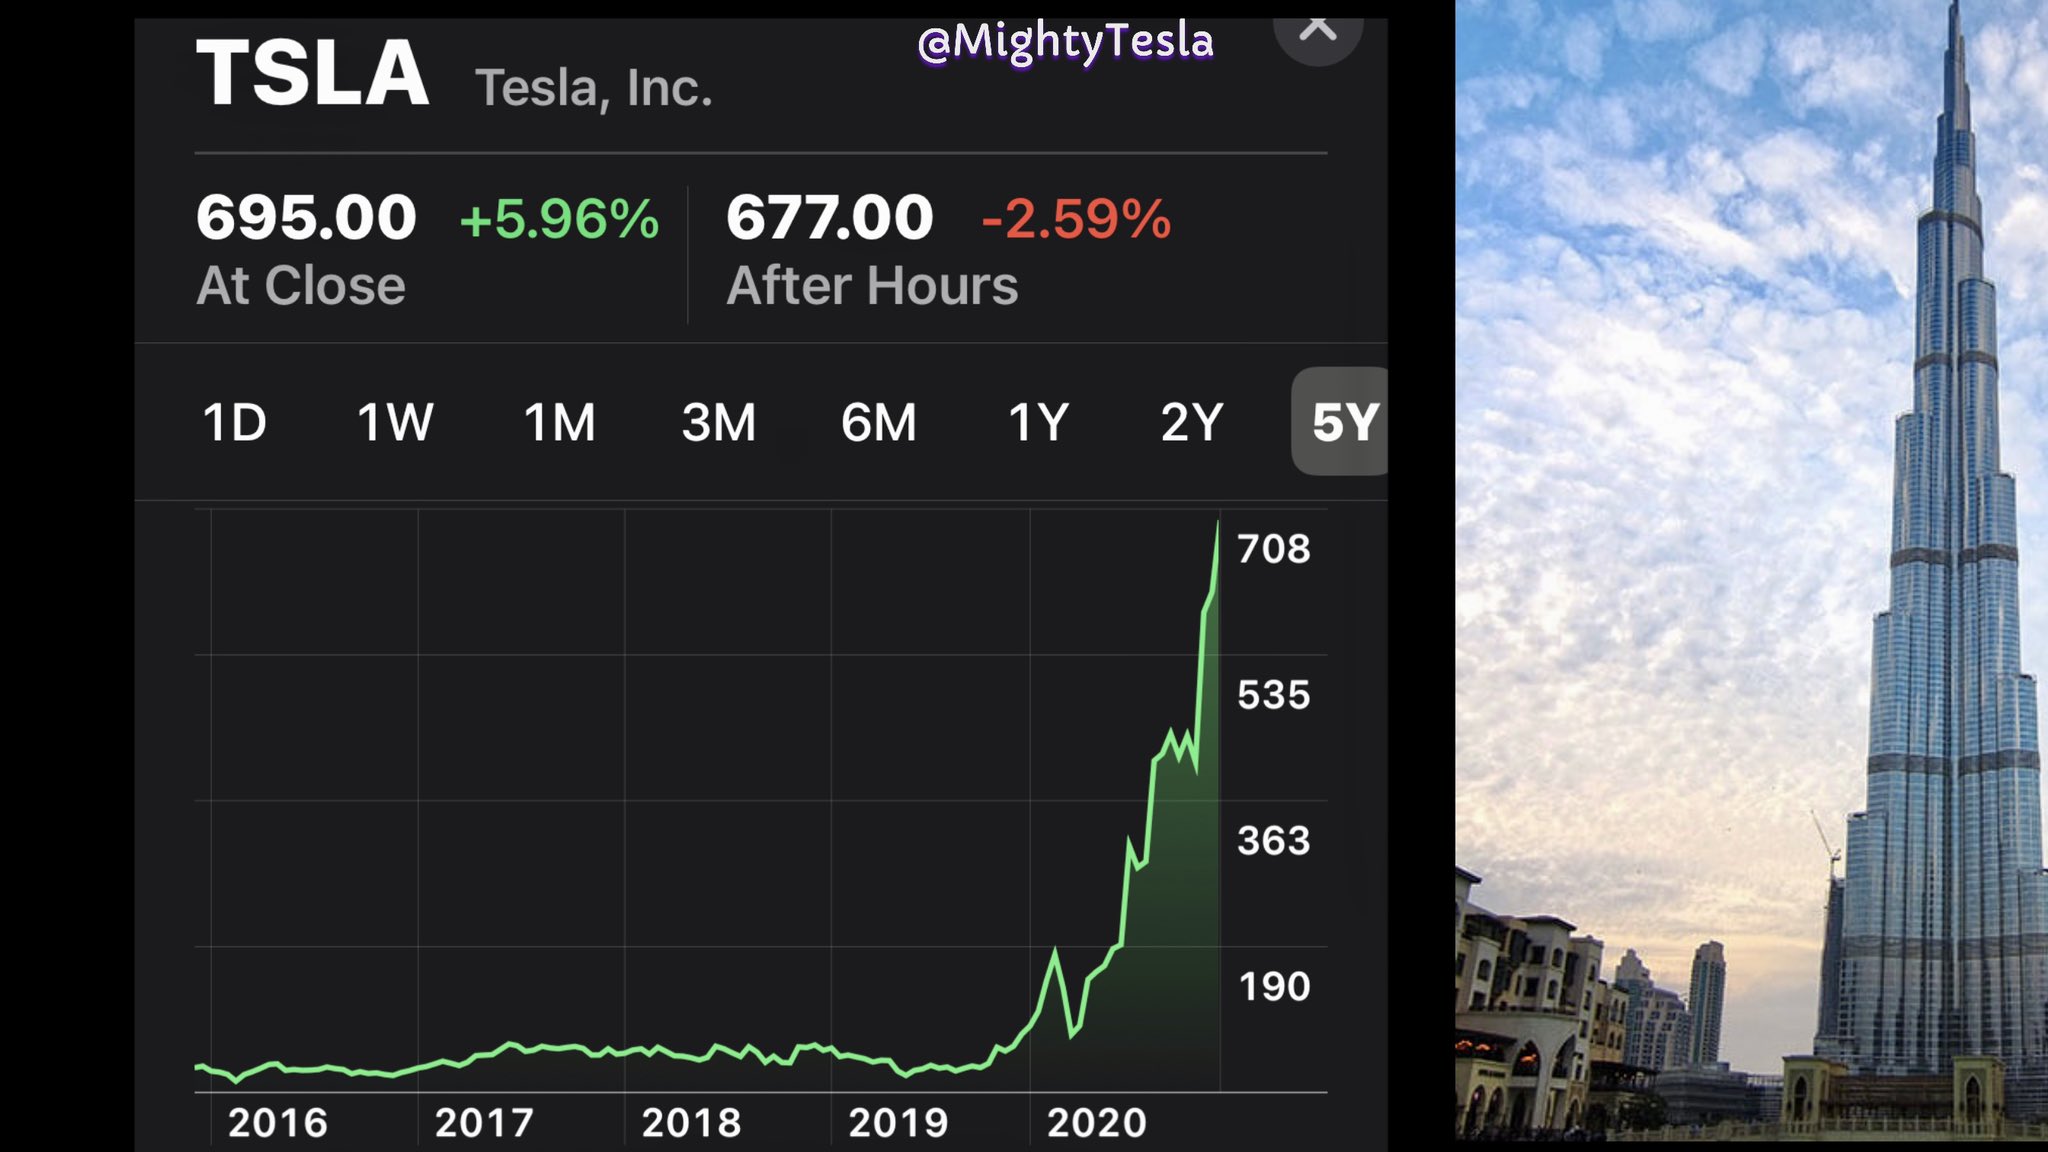Click the highlighted 5Y range tab
This screenshot has height=1152, width=2048.
(x=1344, y=422)
